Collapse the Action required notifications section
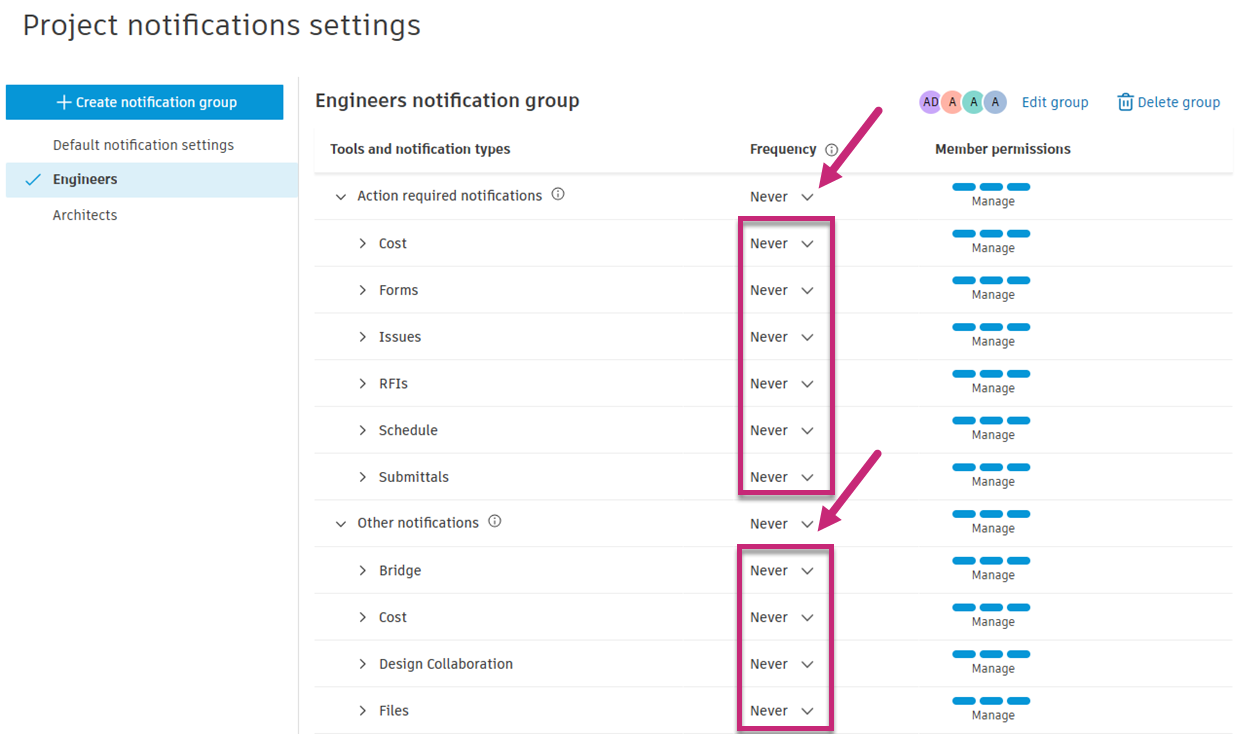Image resolution: width=1249 pixels, height=734 pixels. (341, 197)
